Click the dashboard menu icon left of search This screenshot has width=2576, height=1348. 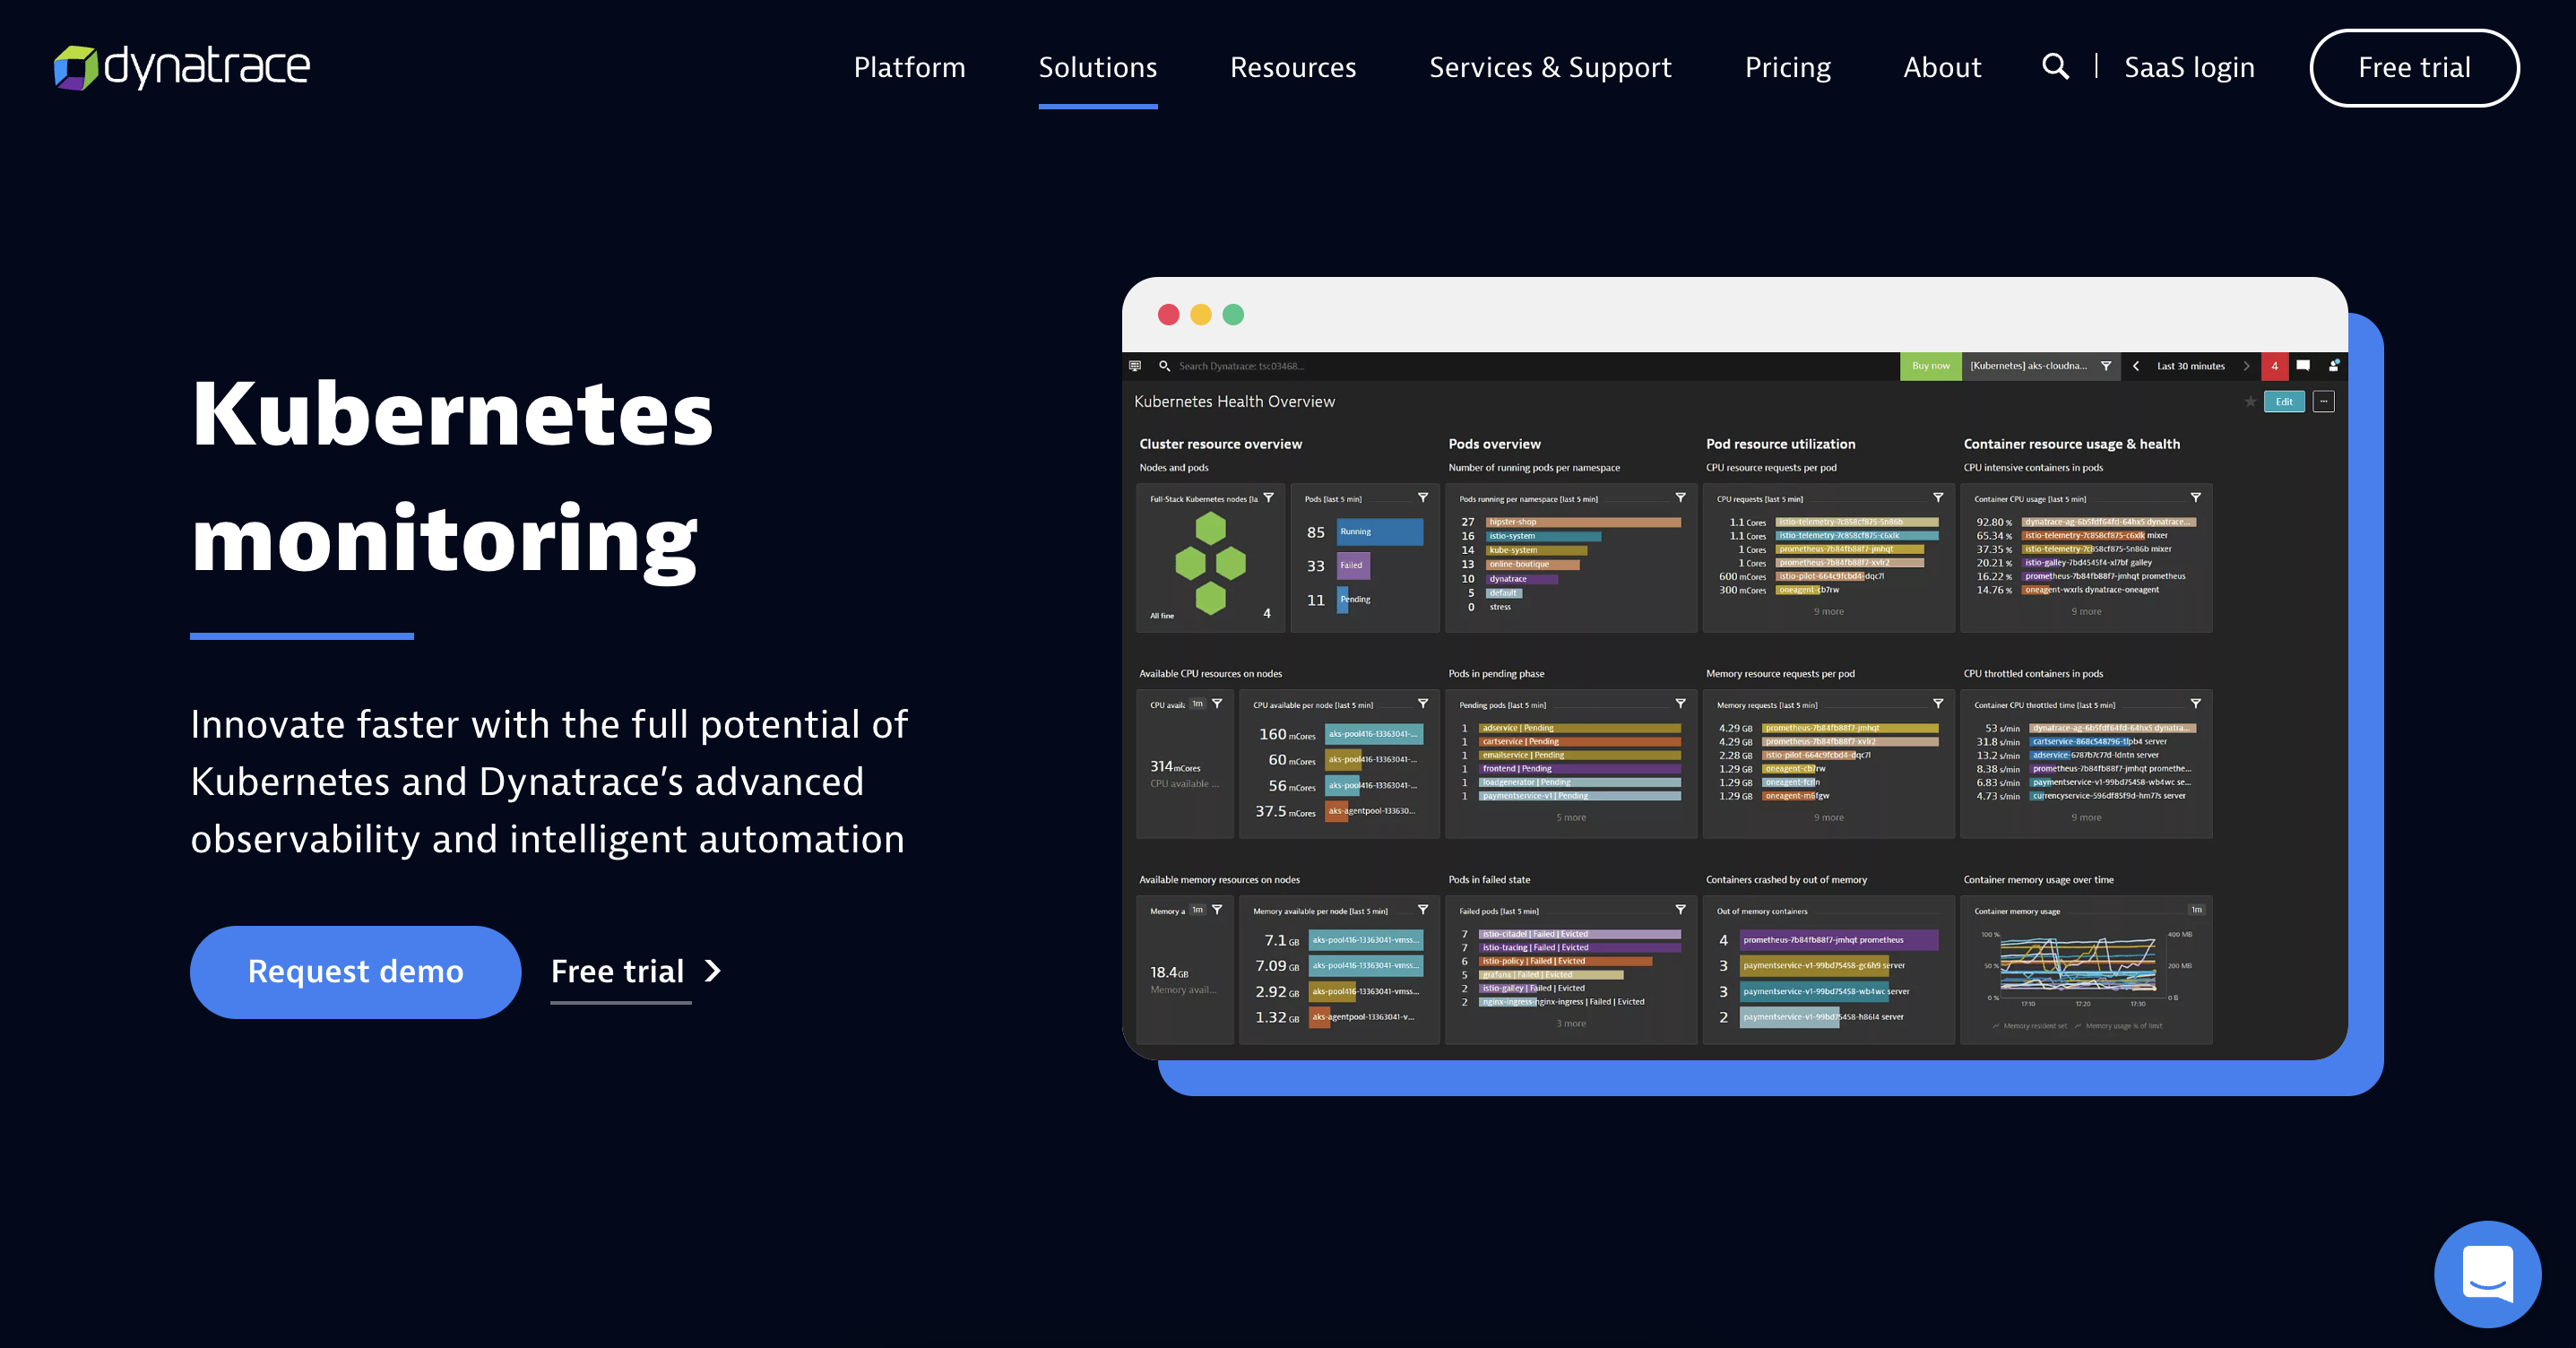(1135, 366)
